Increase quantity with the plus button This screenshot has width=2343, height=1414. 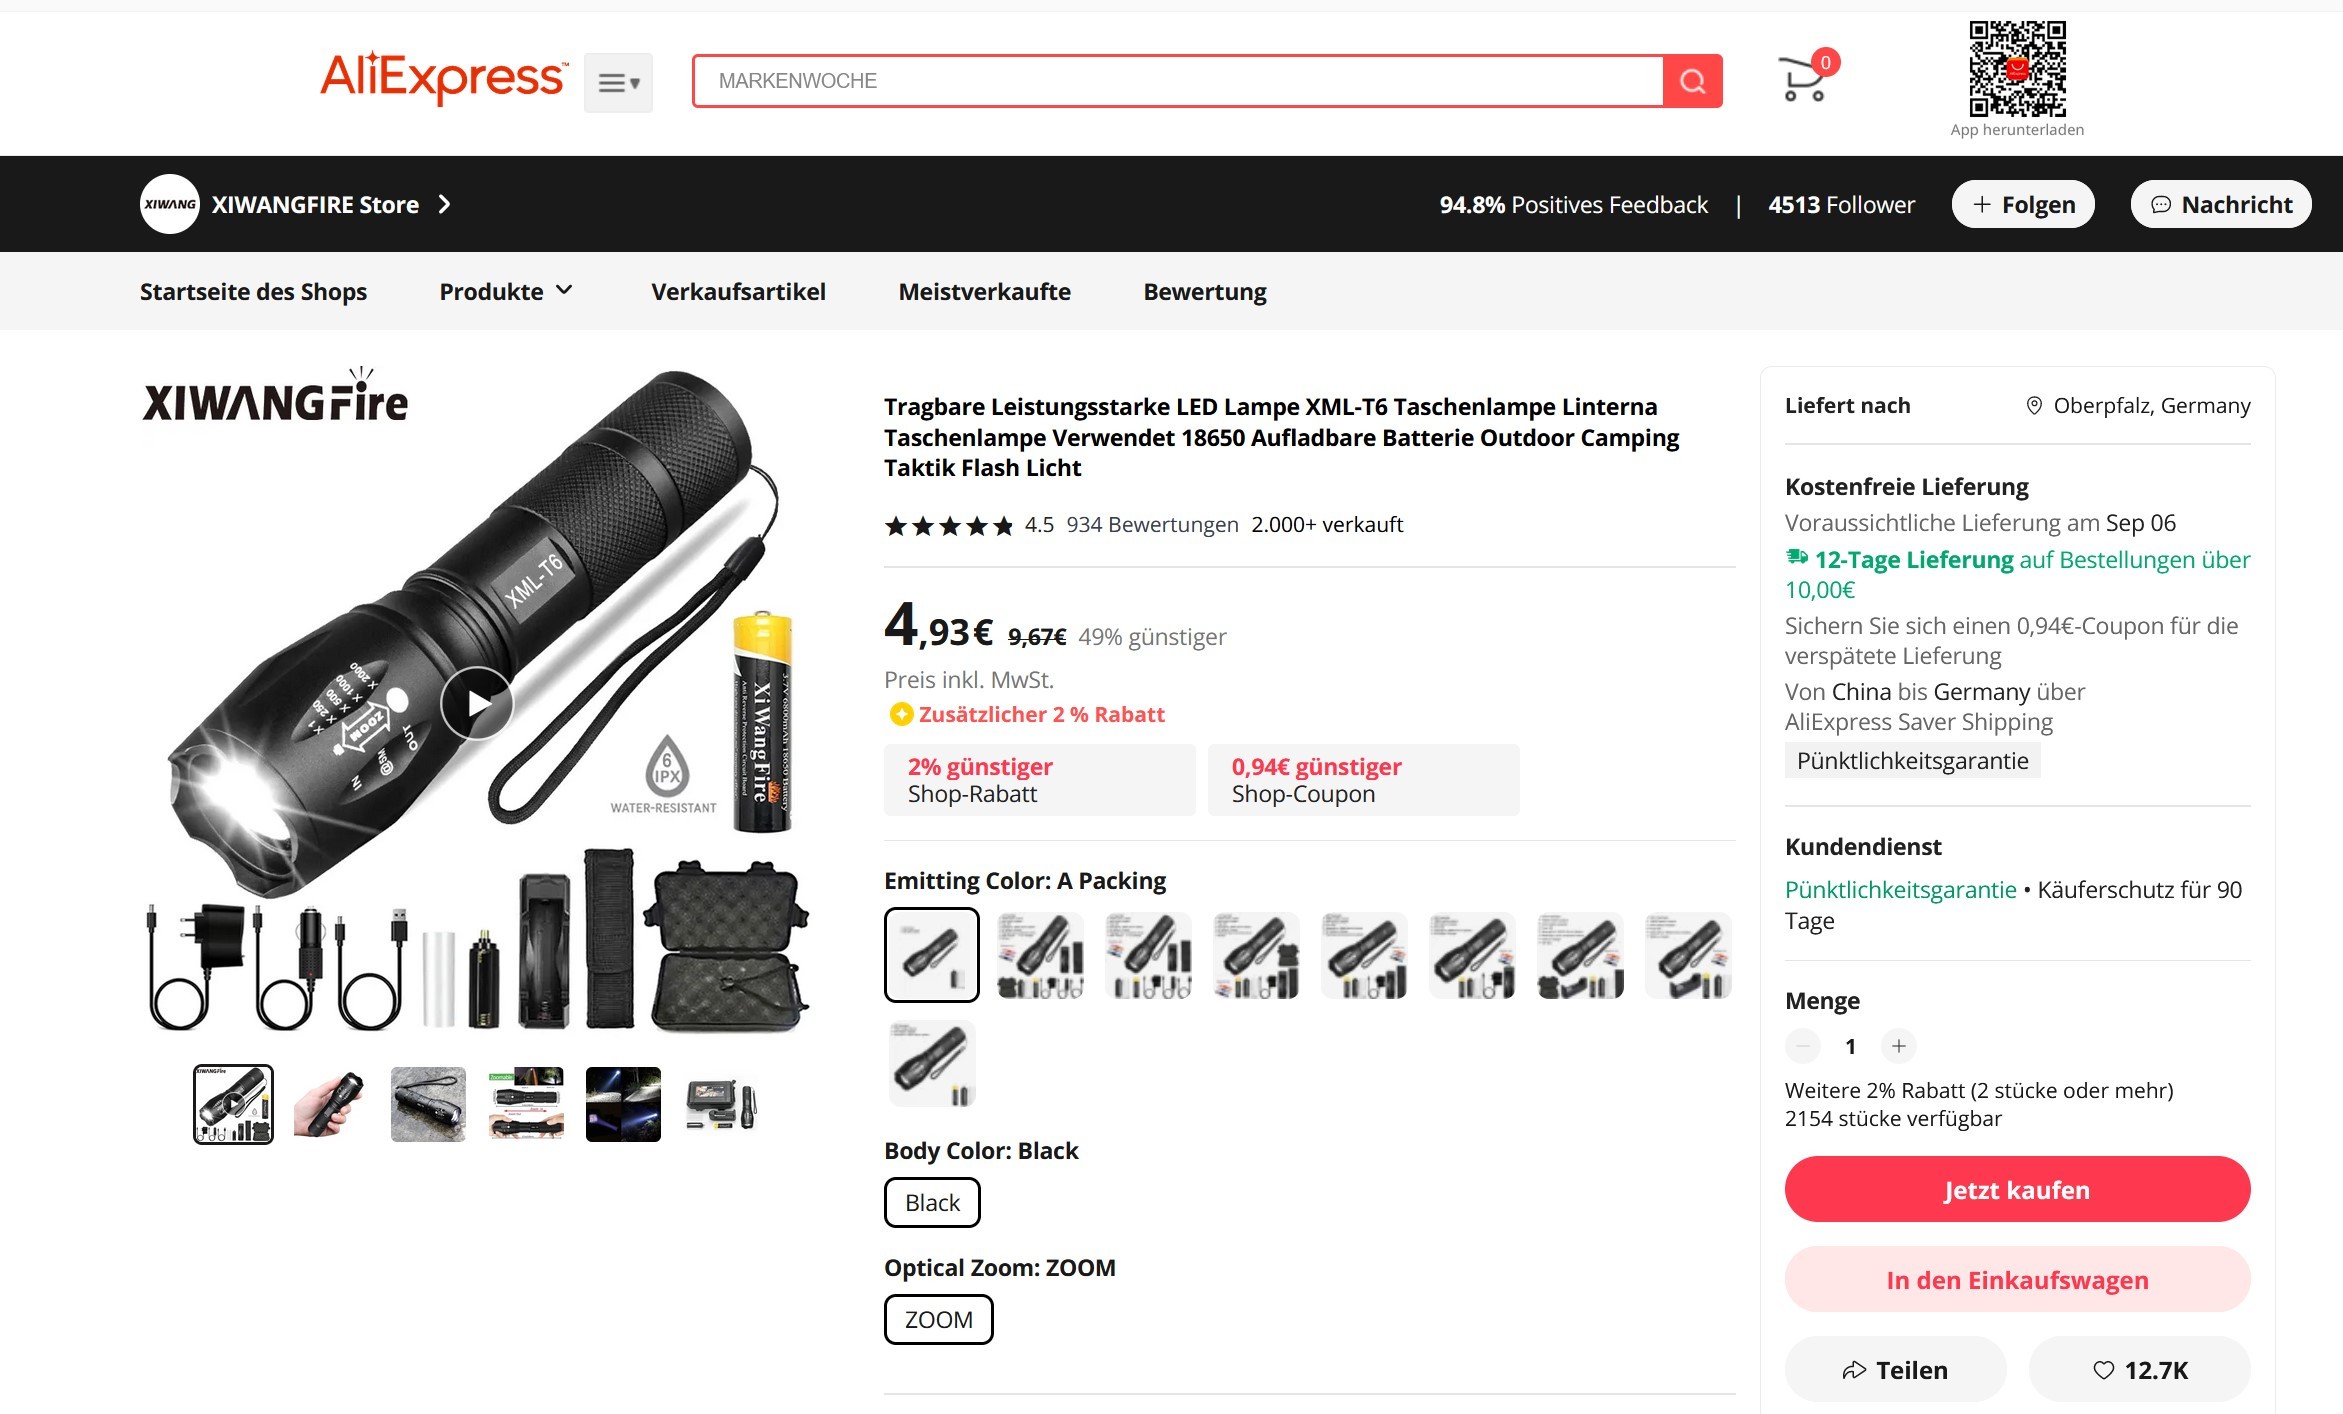pos(1898,1046)
